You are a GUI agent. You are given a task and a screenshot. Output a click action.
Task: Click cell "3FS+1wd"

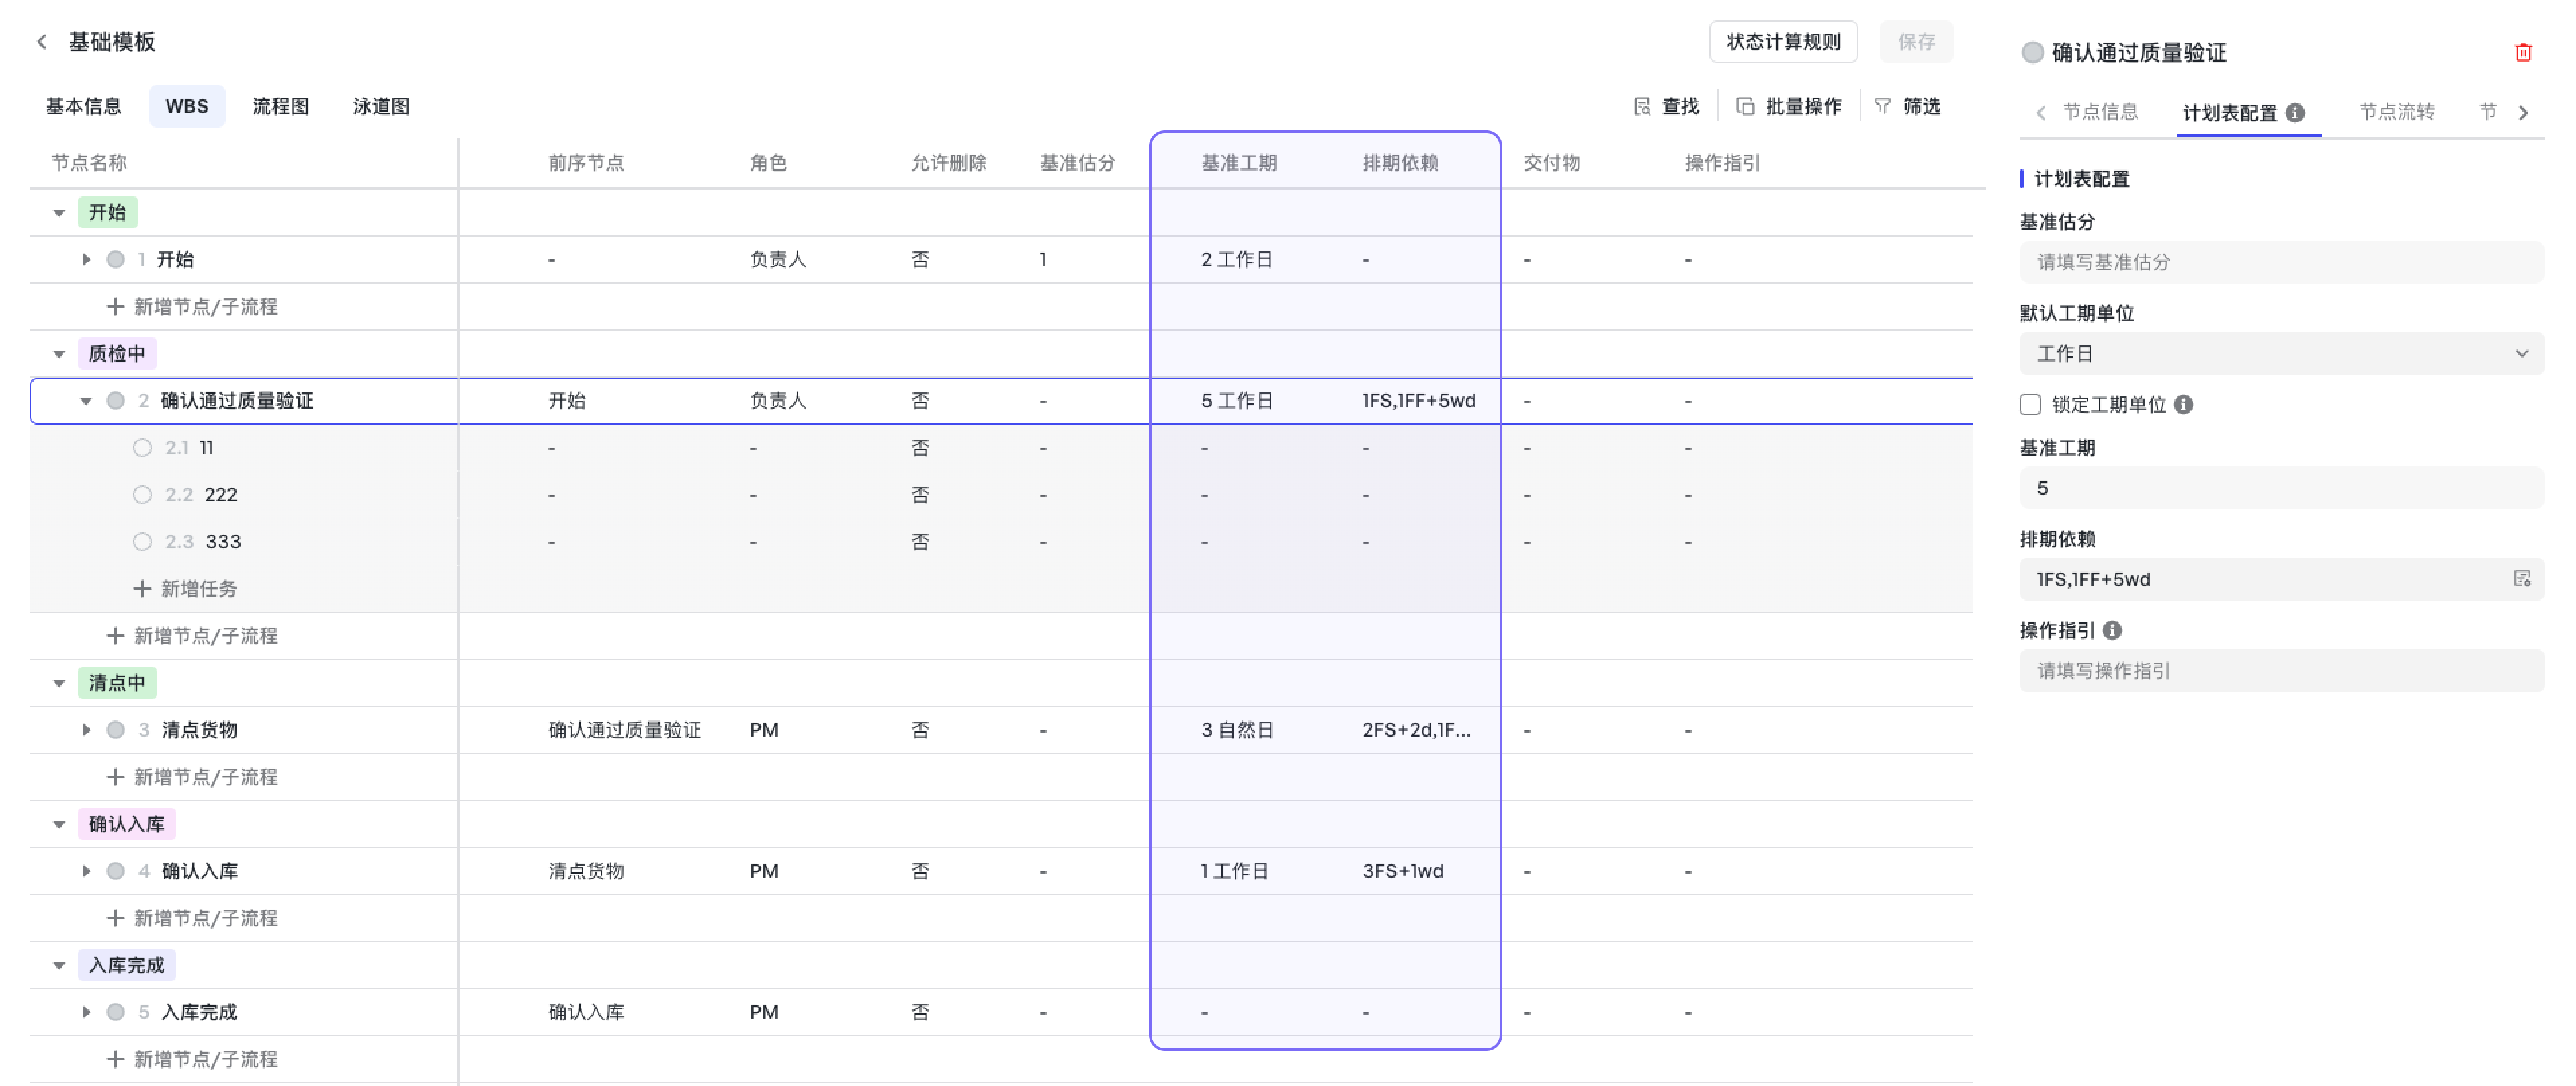click(1403, 871)
